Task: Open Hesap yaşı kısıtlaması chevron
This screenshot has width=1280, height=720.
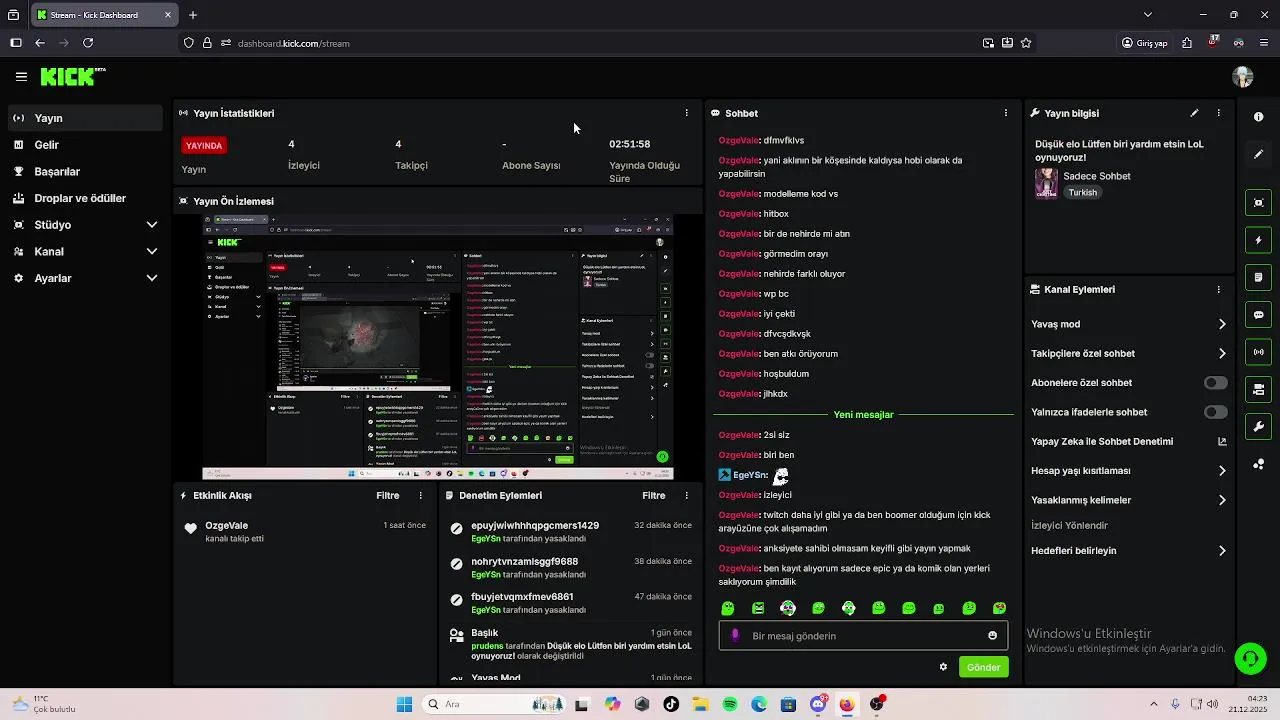Action: tap(1222, 471)
